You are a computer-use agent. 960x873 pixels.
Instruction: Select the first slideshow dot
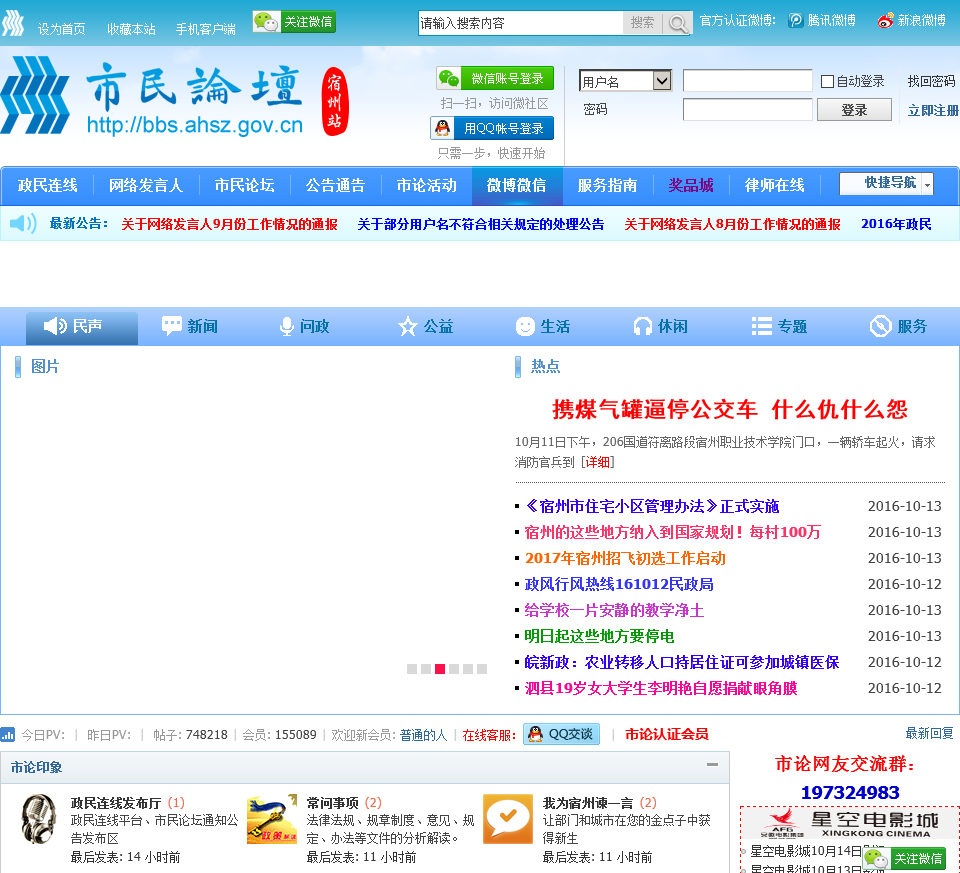(412, 669)
